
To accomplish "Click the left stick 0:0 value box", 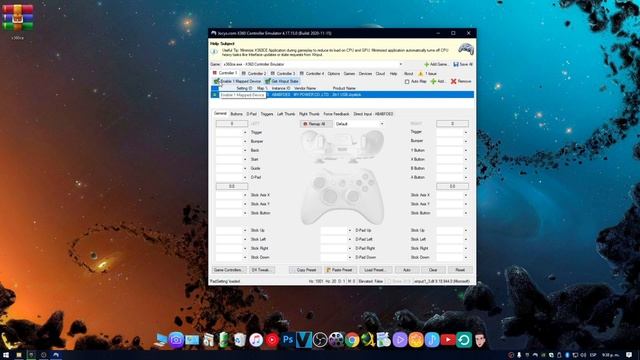I will click(231, 187).
